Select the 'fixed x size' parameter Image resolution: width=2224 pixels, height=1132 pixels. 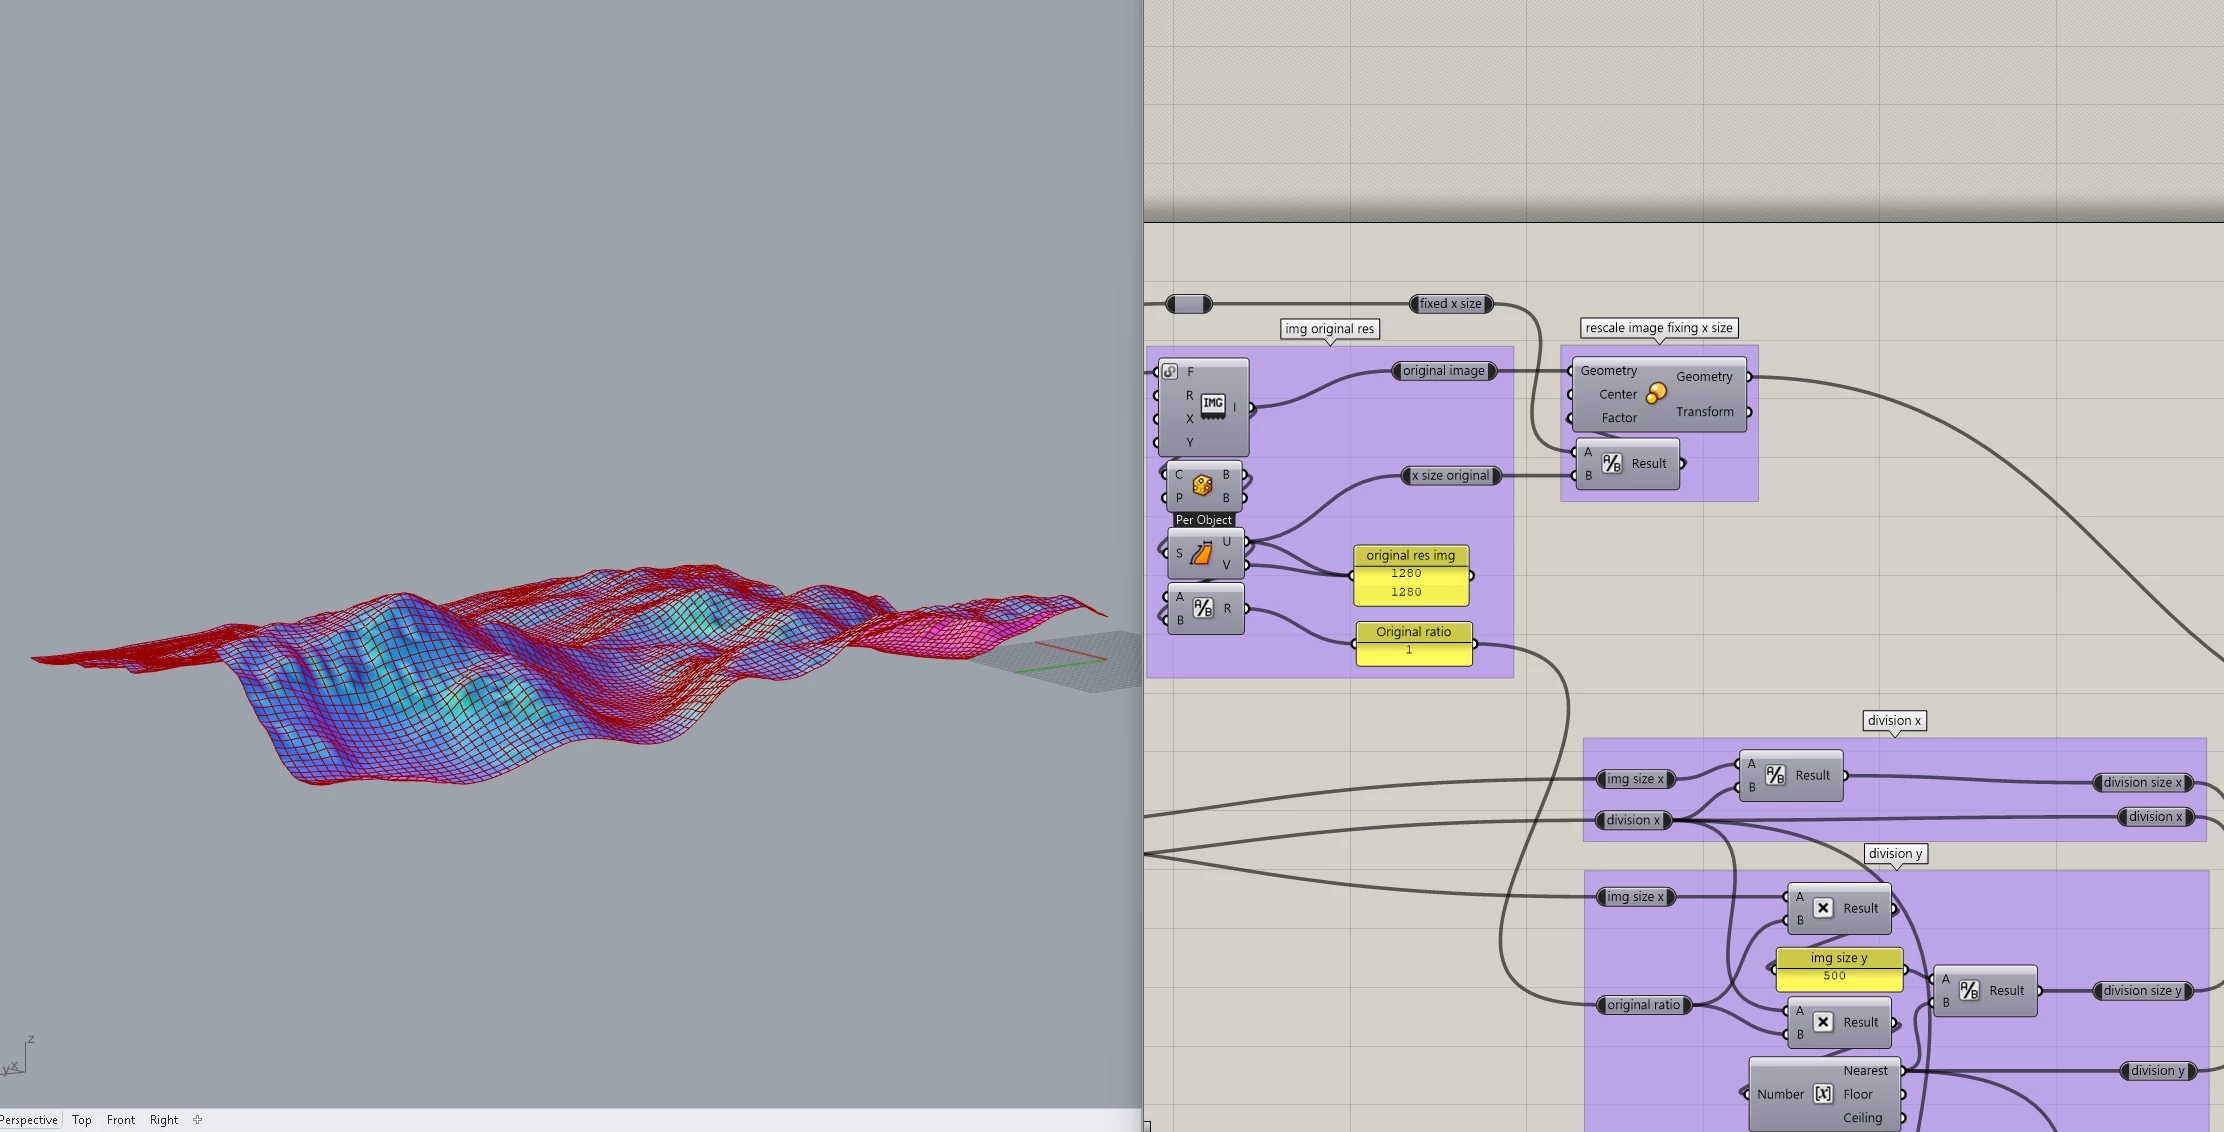coord(1450,304)
